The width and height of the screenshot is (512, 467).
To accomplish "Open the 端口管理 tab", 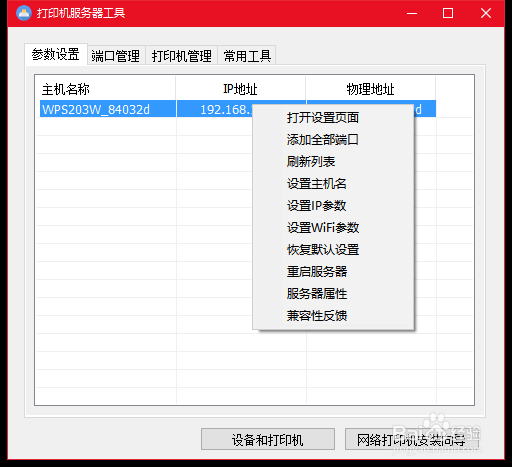I will (116, 55).
